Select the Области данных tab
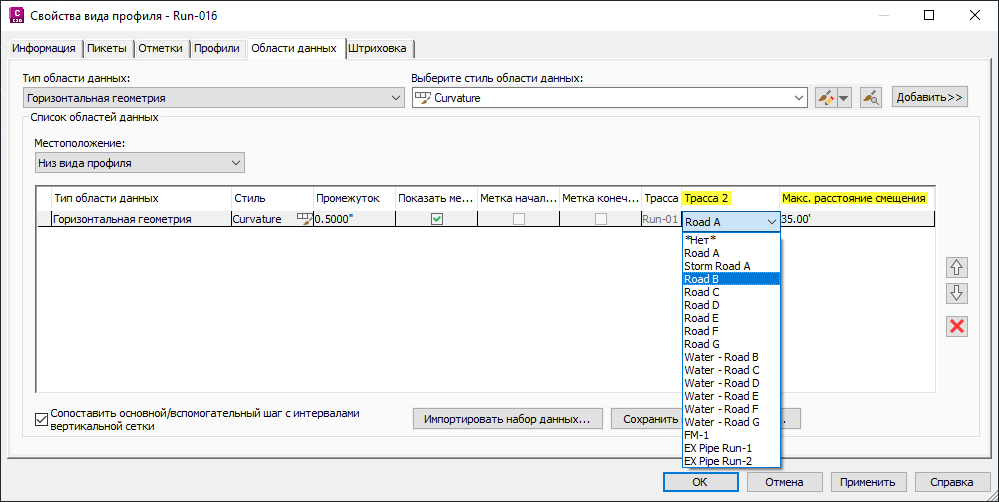The height and width of the screenshot is (502, 999). click(294, 48)
